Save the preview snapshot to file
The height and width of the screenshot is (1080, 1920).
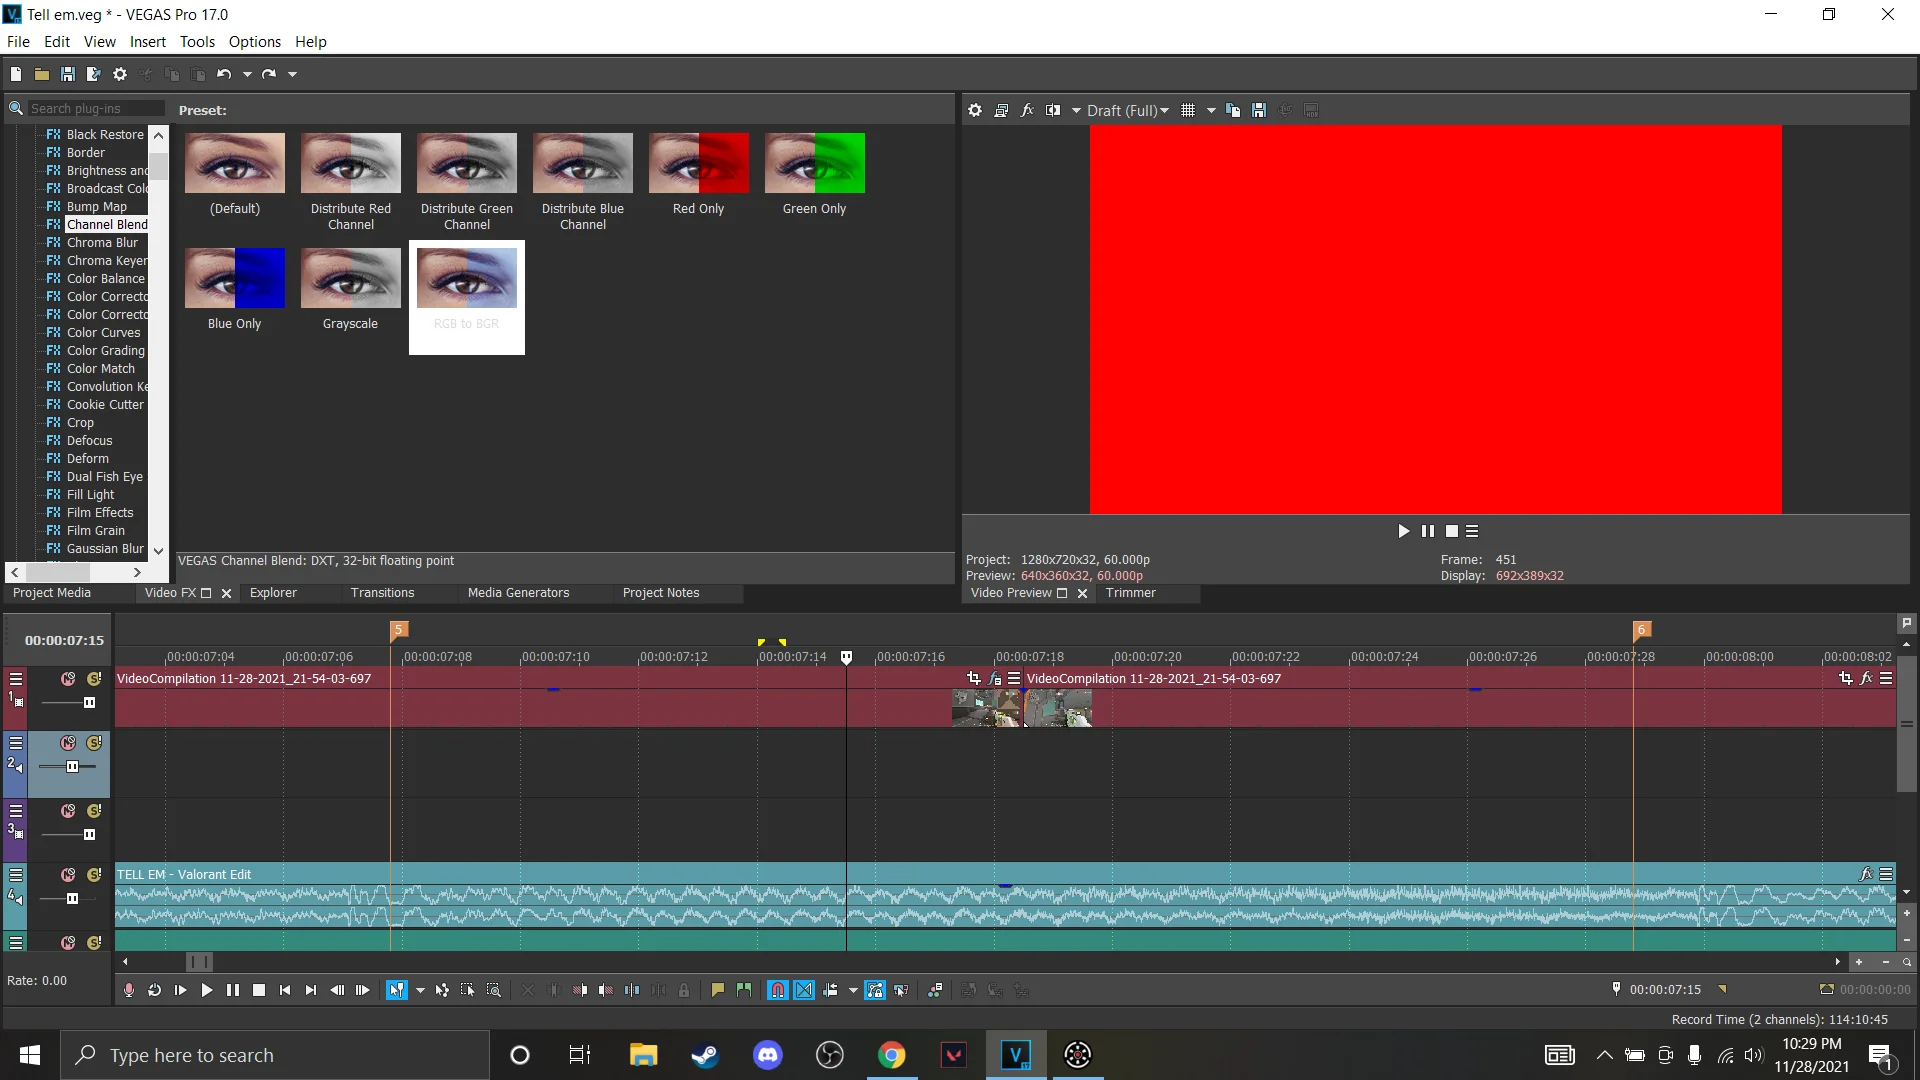1258,110
